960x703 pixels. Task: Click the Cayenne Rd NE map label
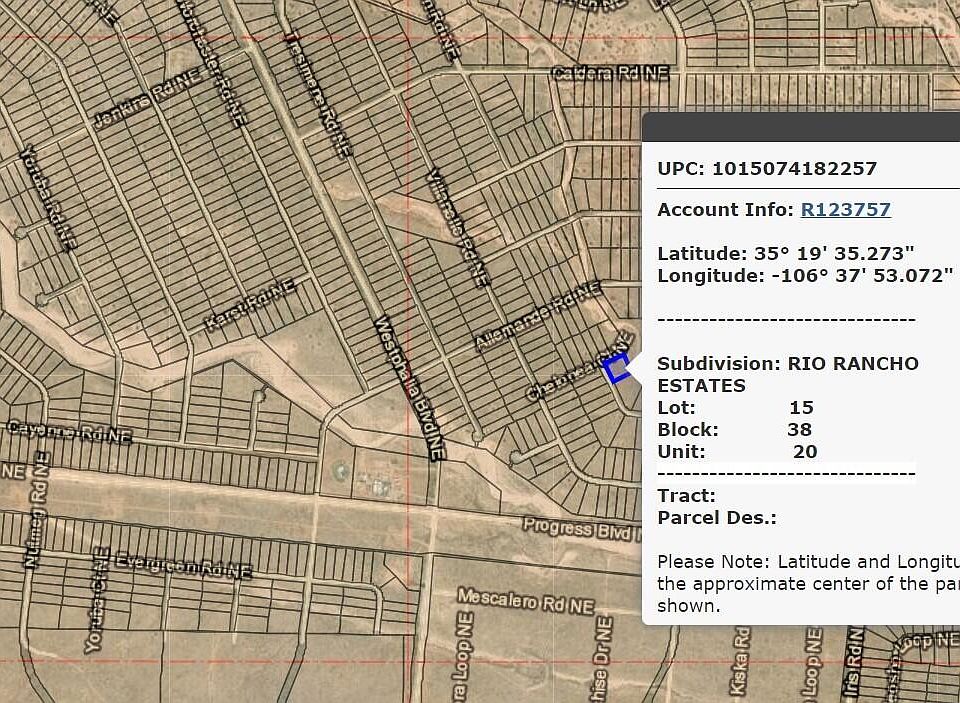coord(69,431)
